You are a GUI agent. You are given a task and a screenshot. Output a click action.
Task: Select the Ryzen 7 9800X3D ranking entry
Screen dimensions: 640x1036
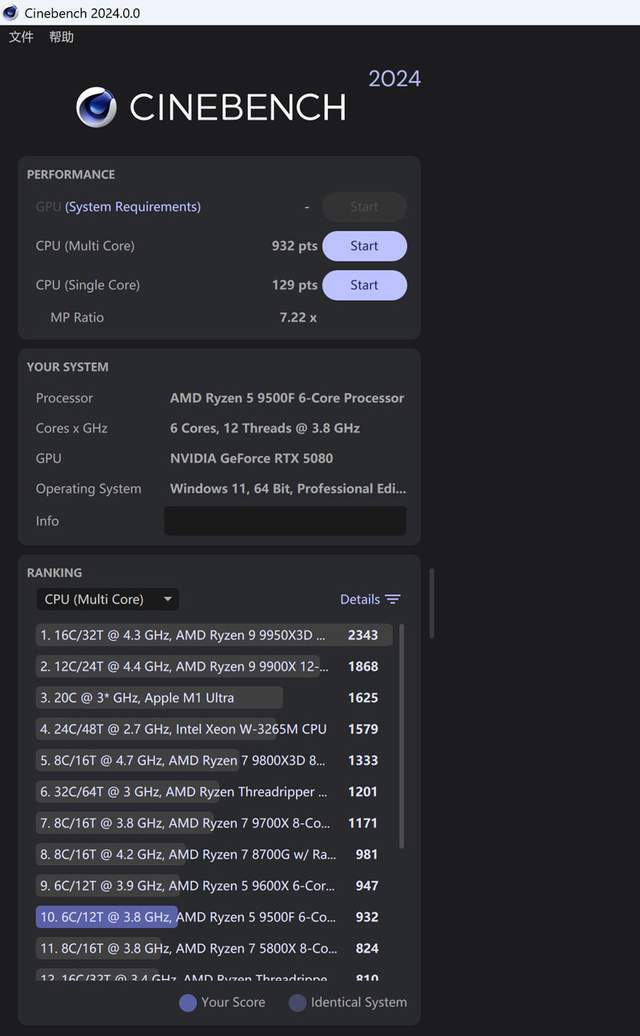(x=190, y=760)
